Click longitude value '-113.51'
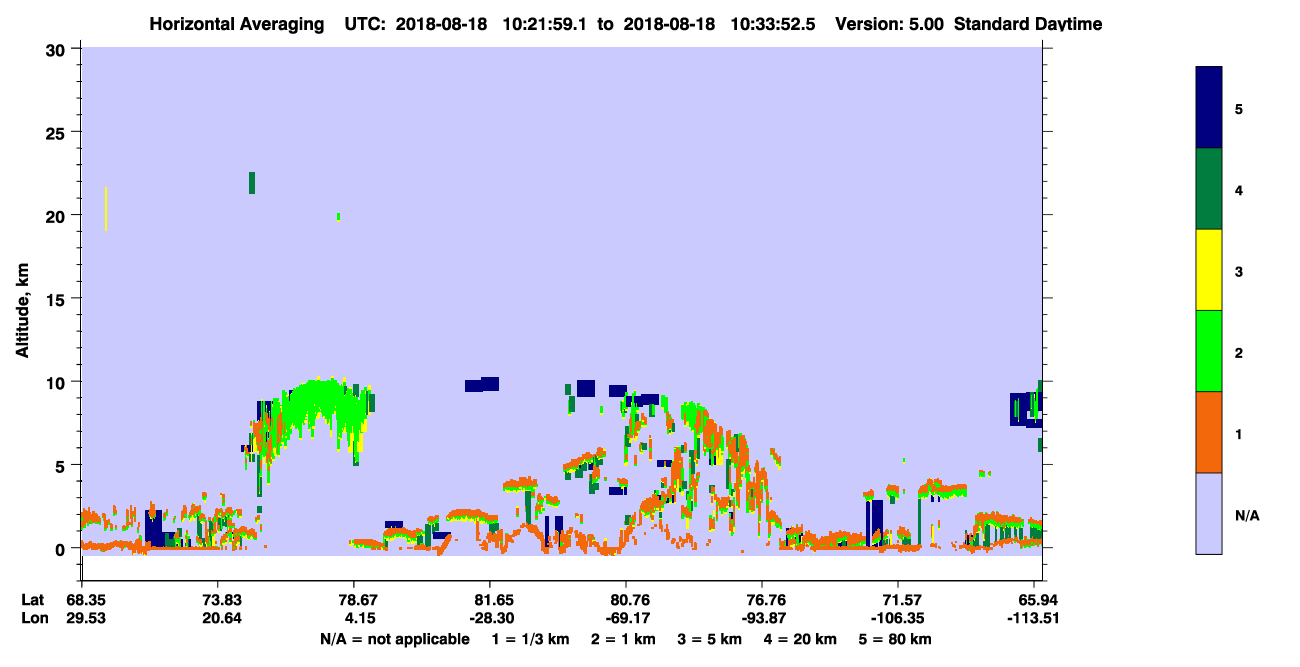This screenshot has width=1300, height=667. point(1032,618)
